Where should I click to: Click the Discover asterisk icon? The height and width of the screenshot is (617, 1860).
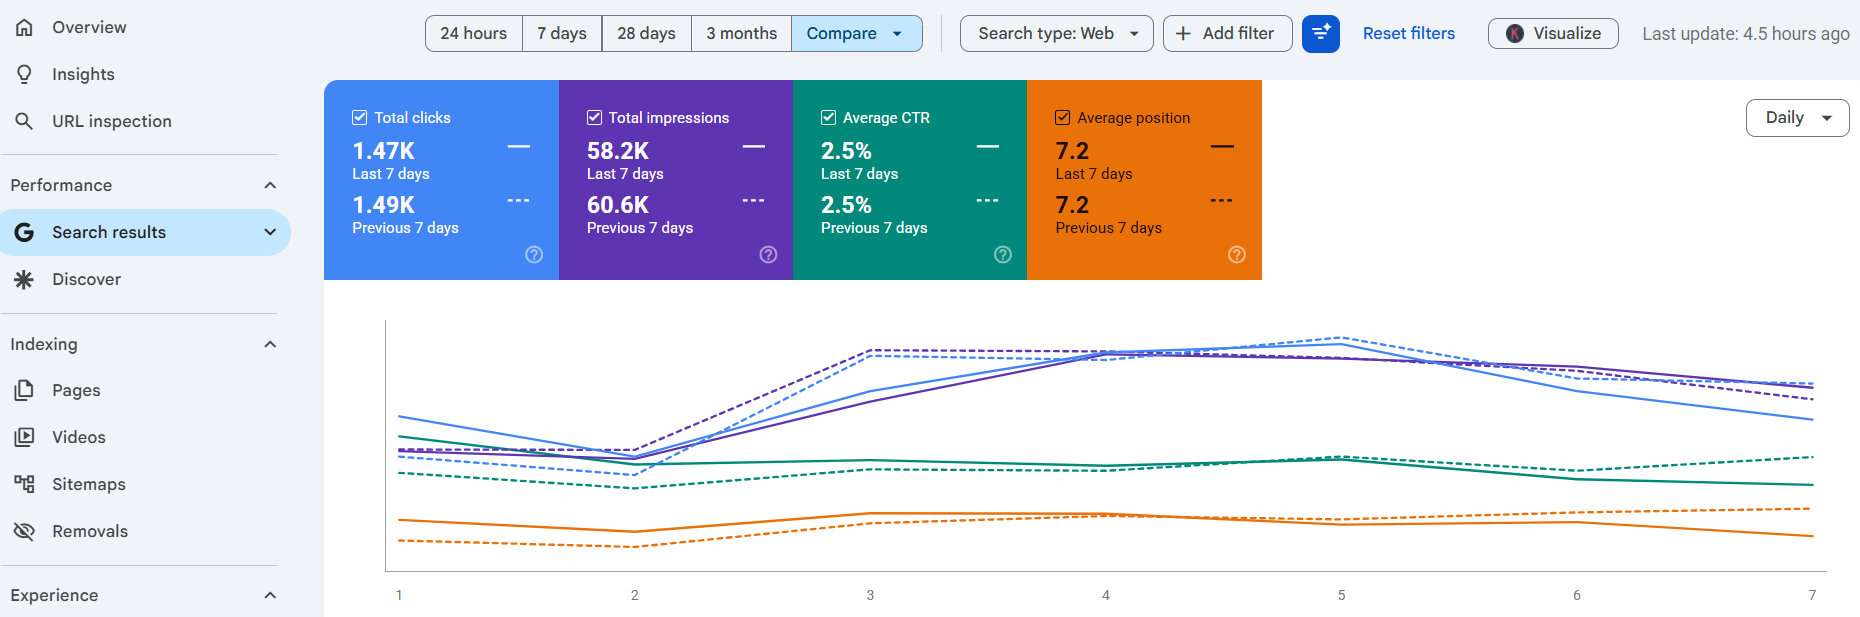tap(24, 279)
